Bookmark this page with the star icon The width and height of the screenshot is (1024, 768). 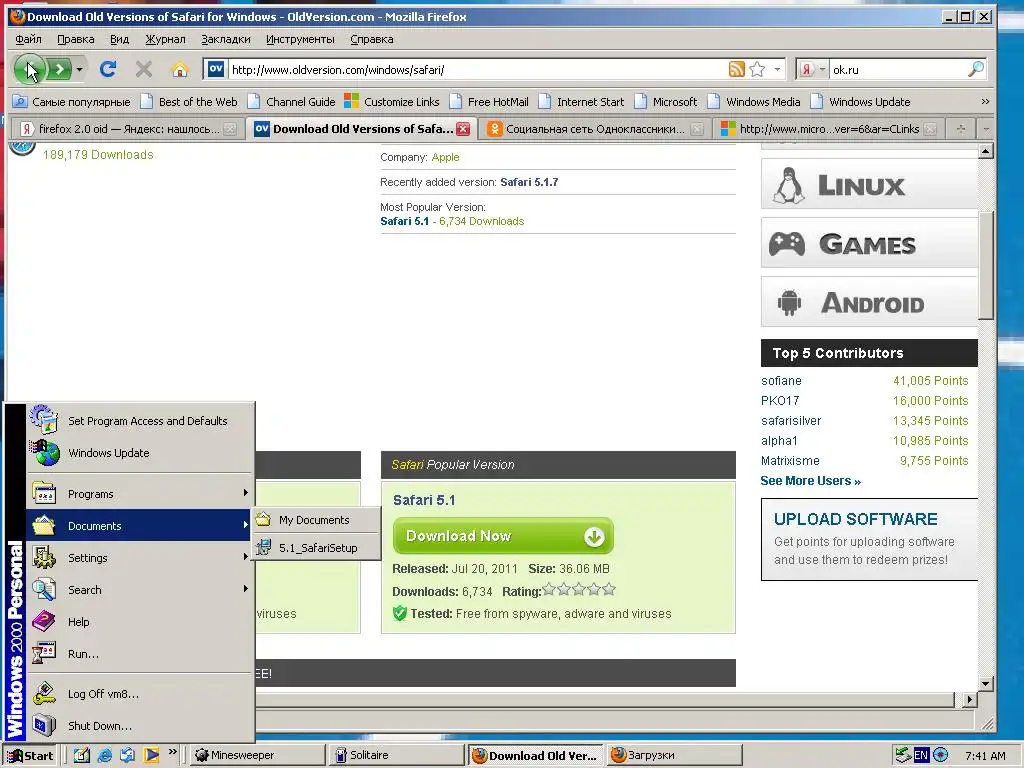coord(757,69)
